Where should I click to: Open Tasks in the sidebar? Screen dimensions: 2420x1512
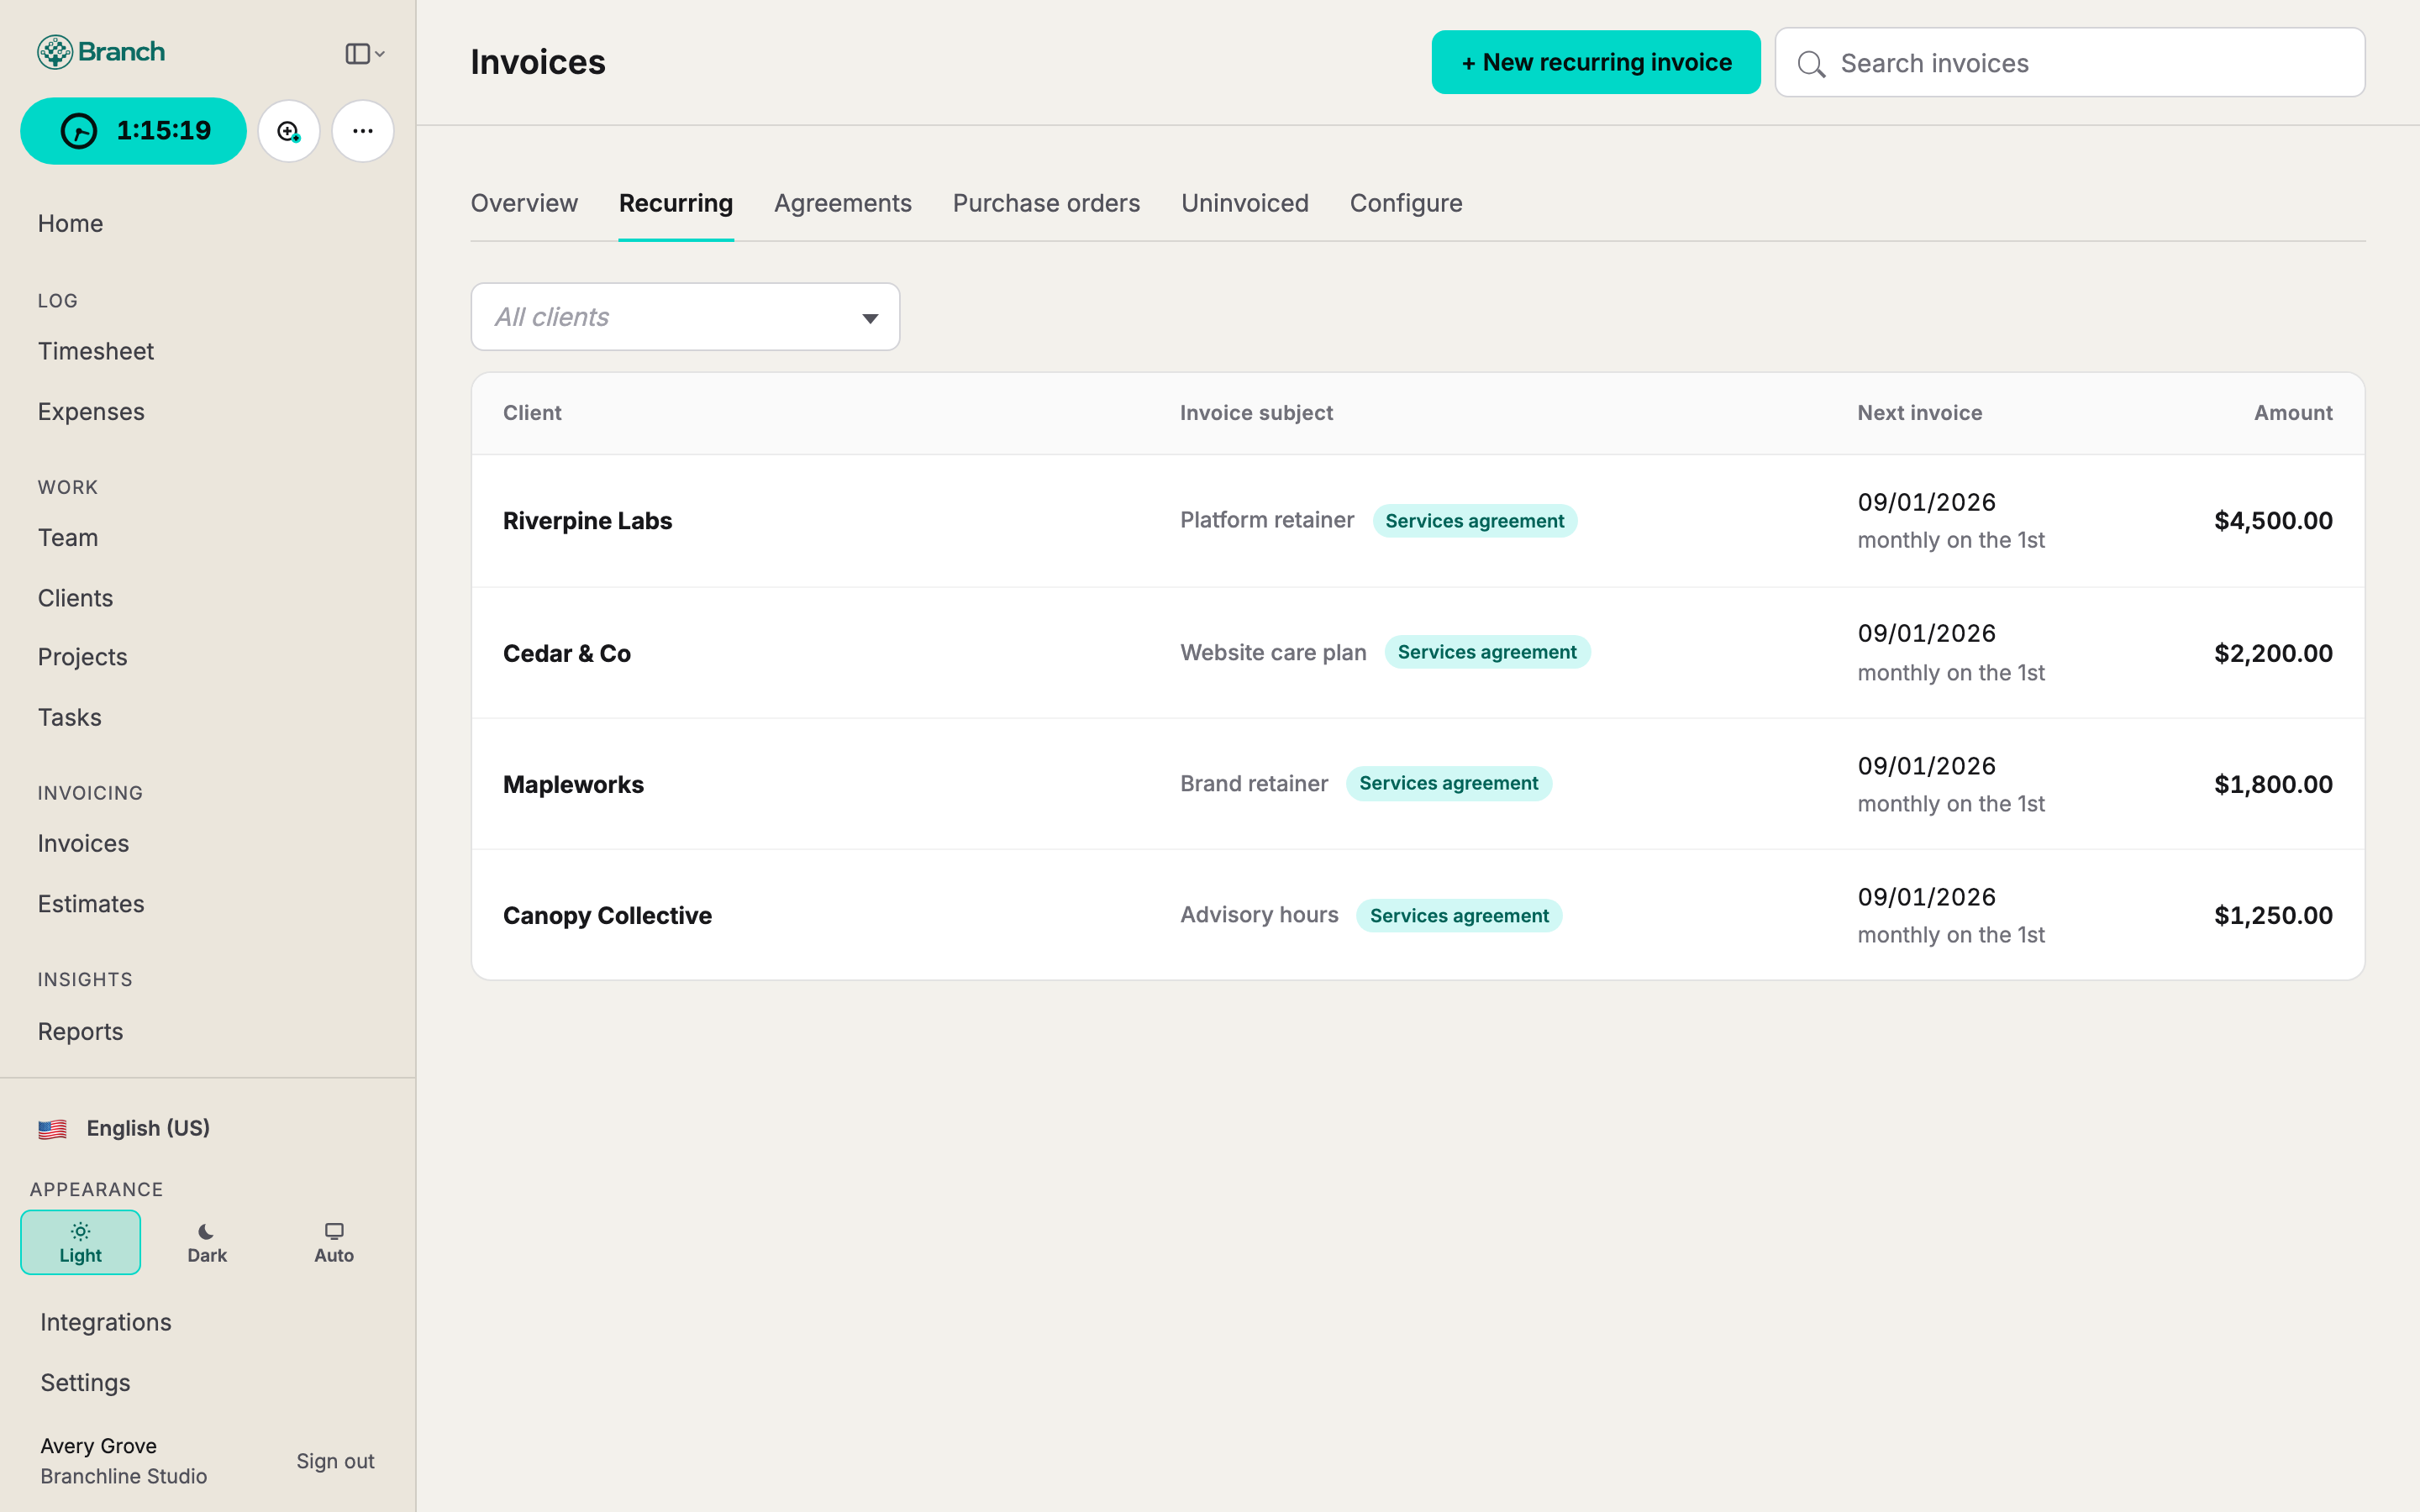pyautogui.click(x=69, y=717)
